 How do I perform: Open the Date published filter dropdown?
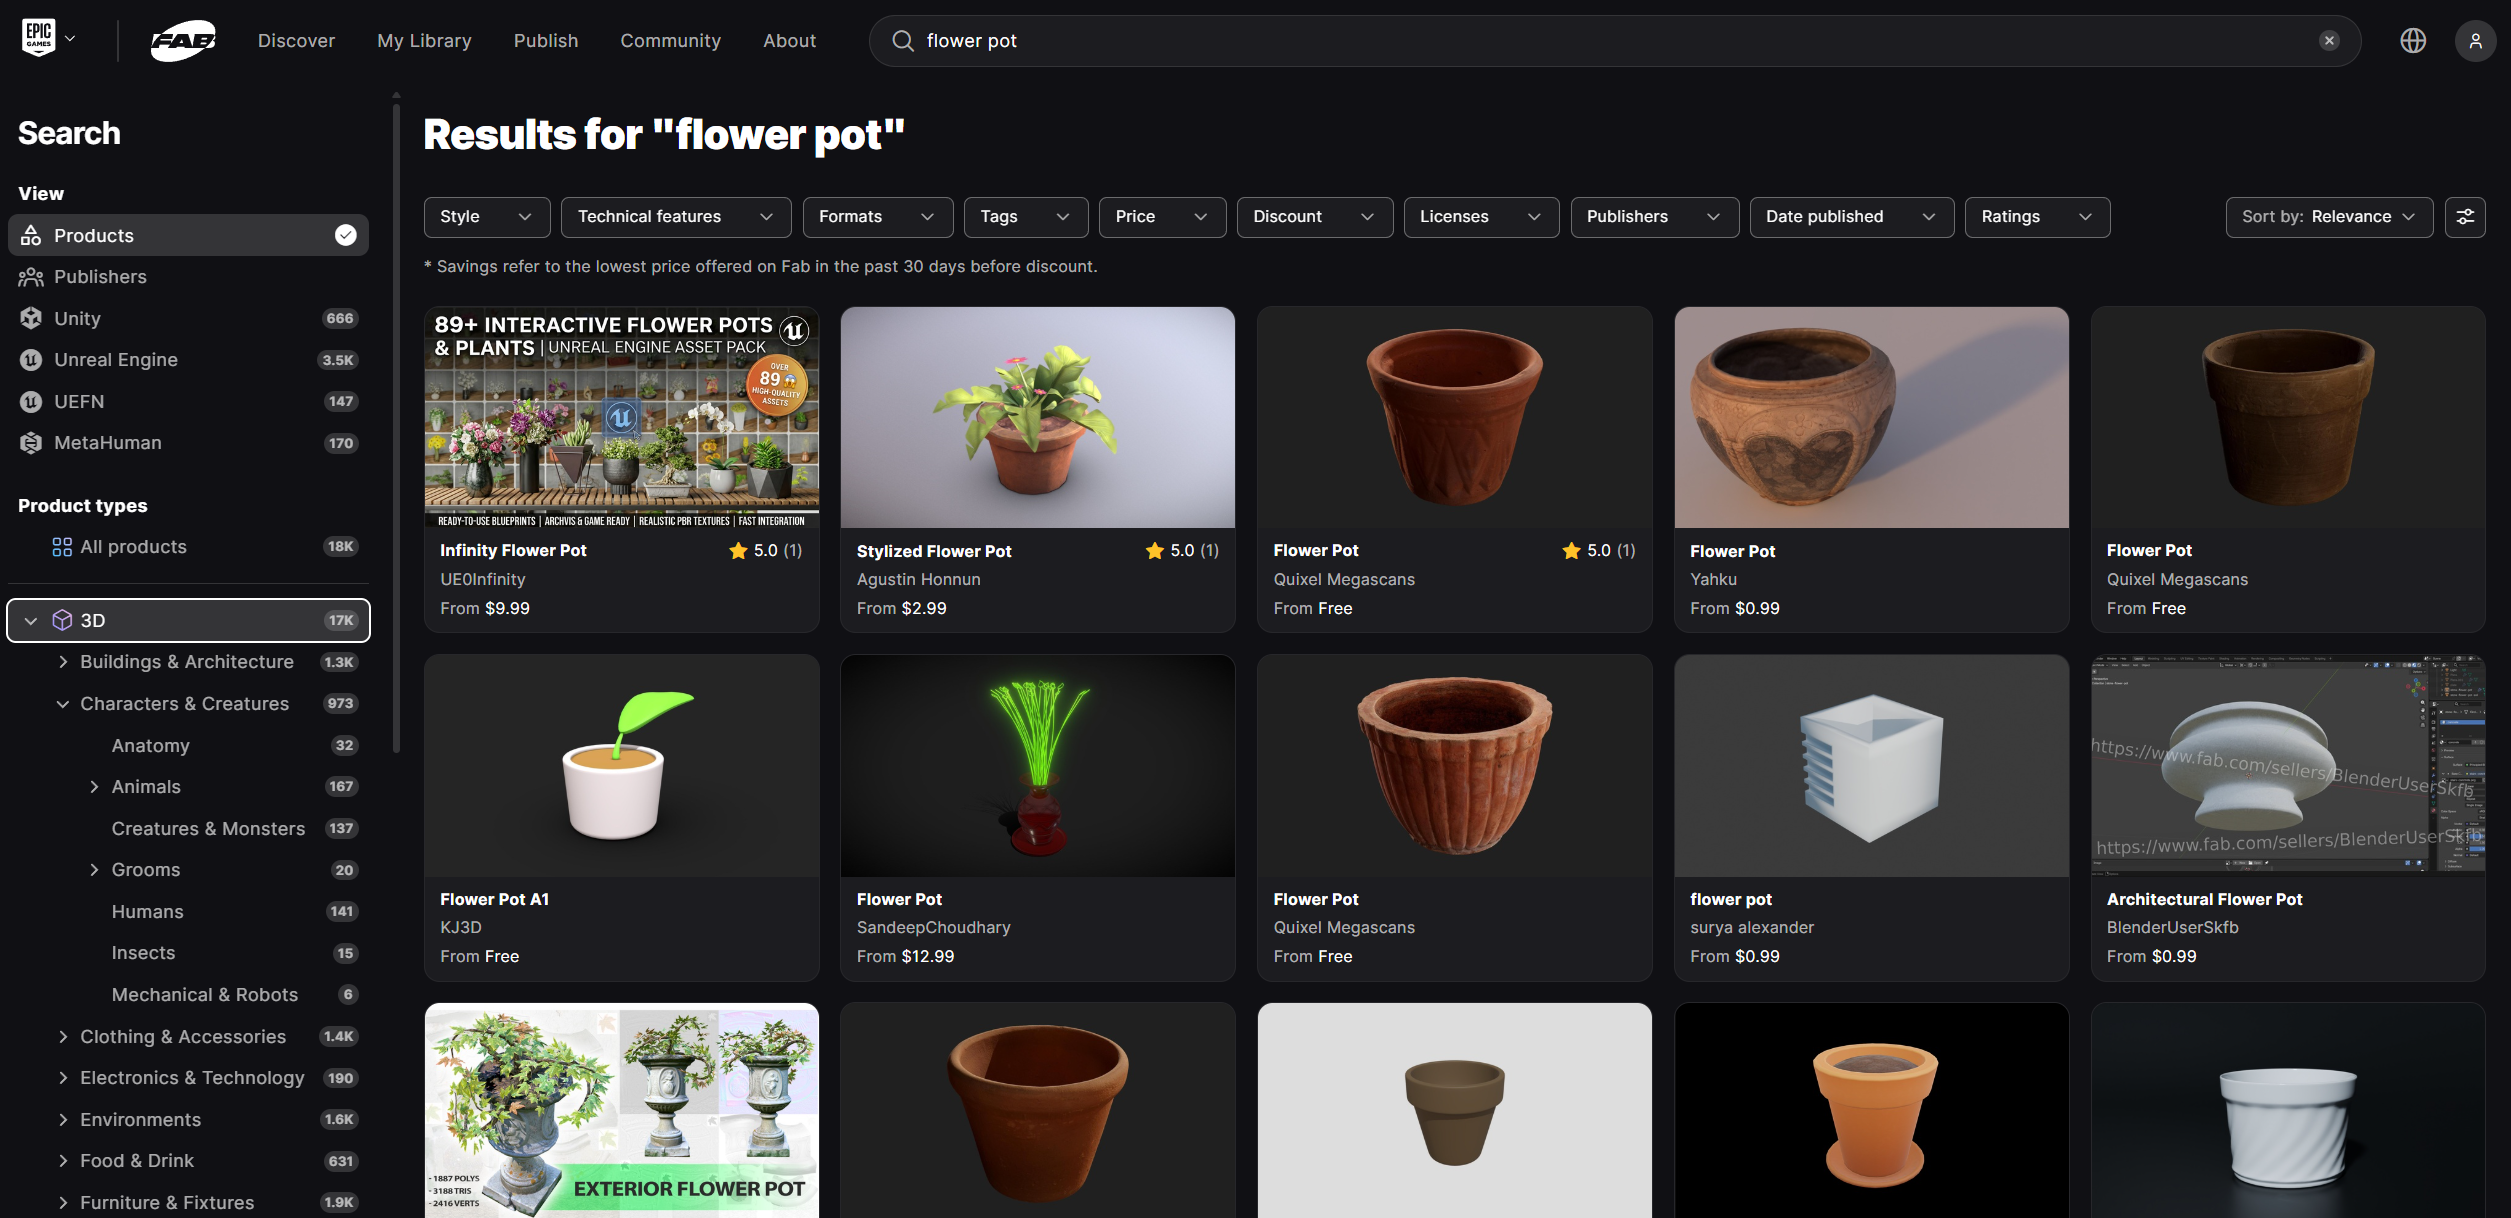click(1852, 217)
